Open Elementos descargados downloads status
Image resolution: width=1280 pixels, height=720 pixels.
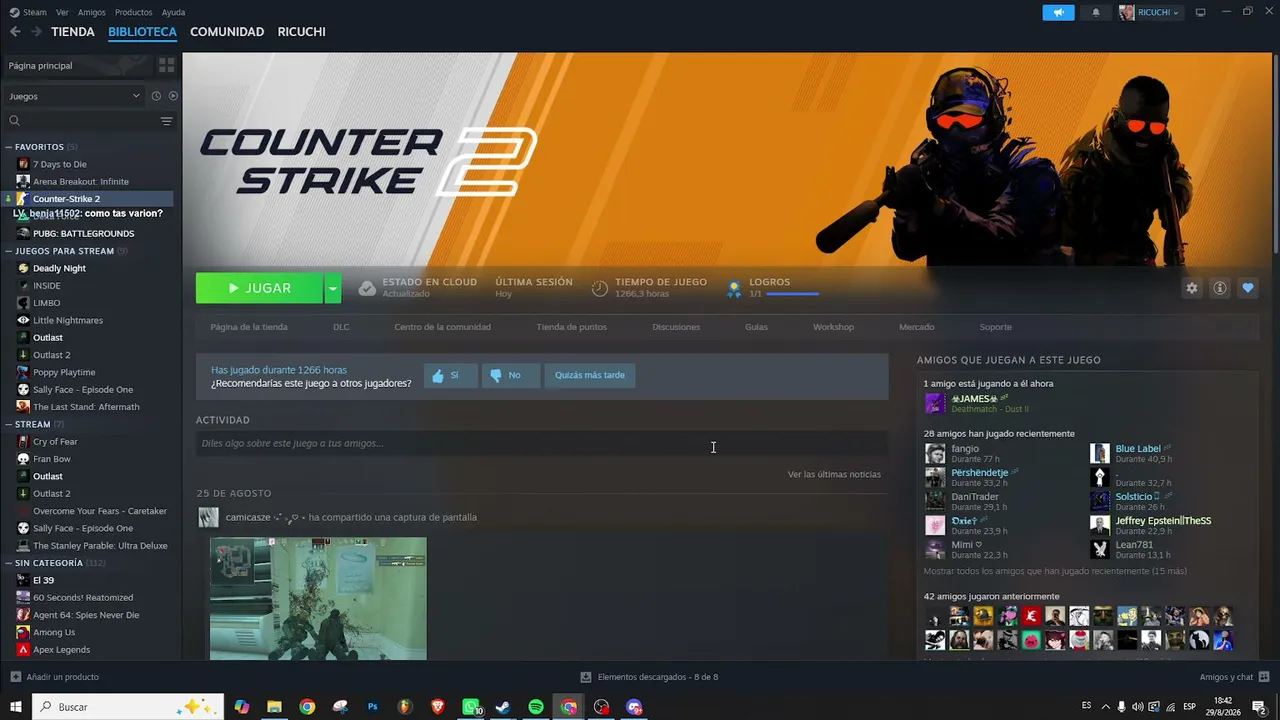pyautogui.click(x=649, y=677)
